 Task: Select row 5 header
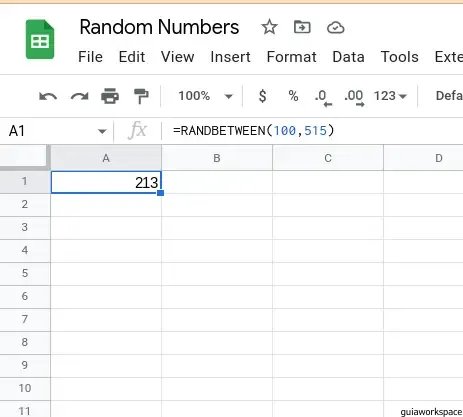pos(25,273)
